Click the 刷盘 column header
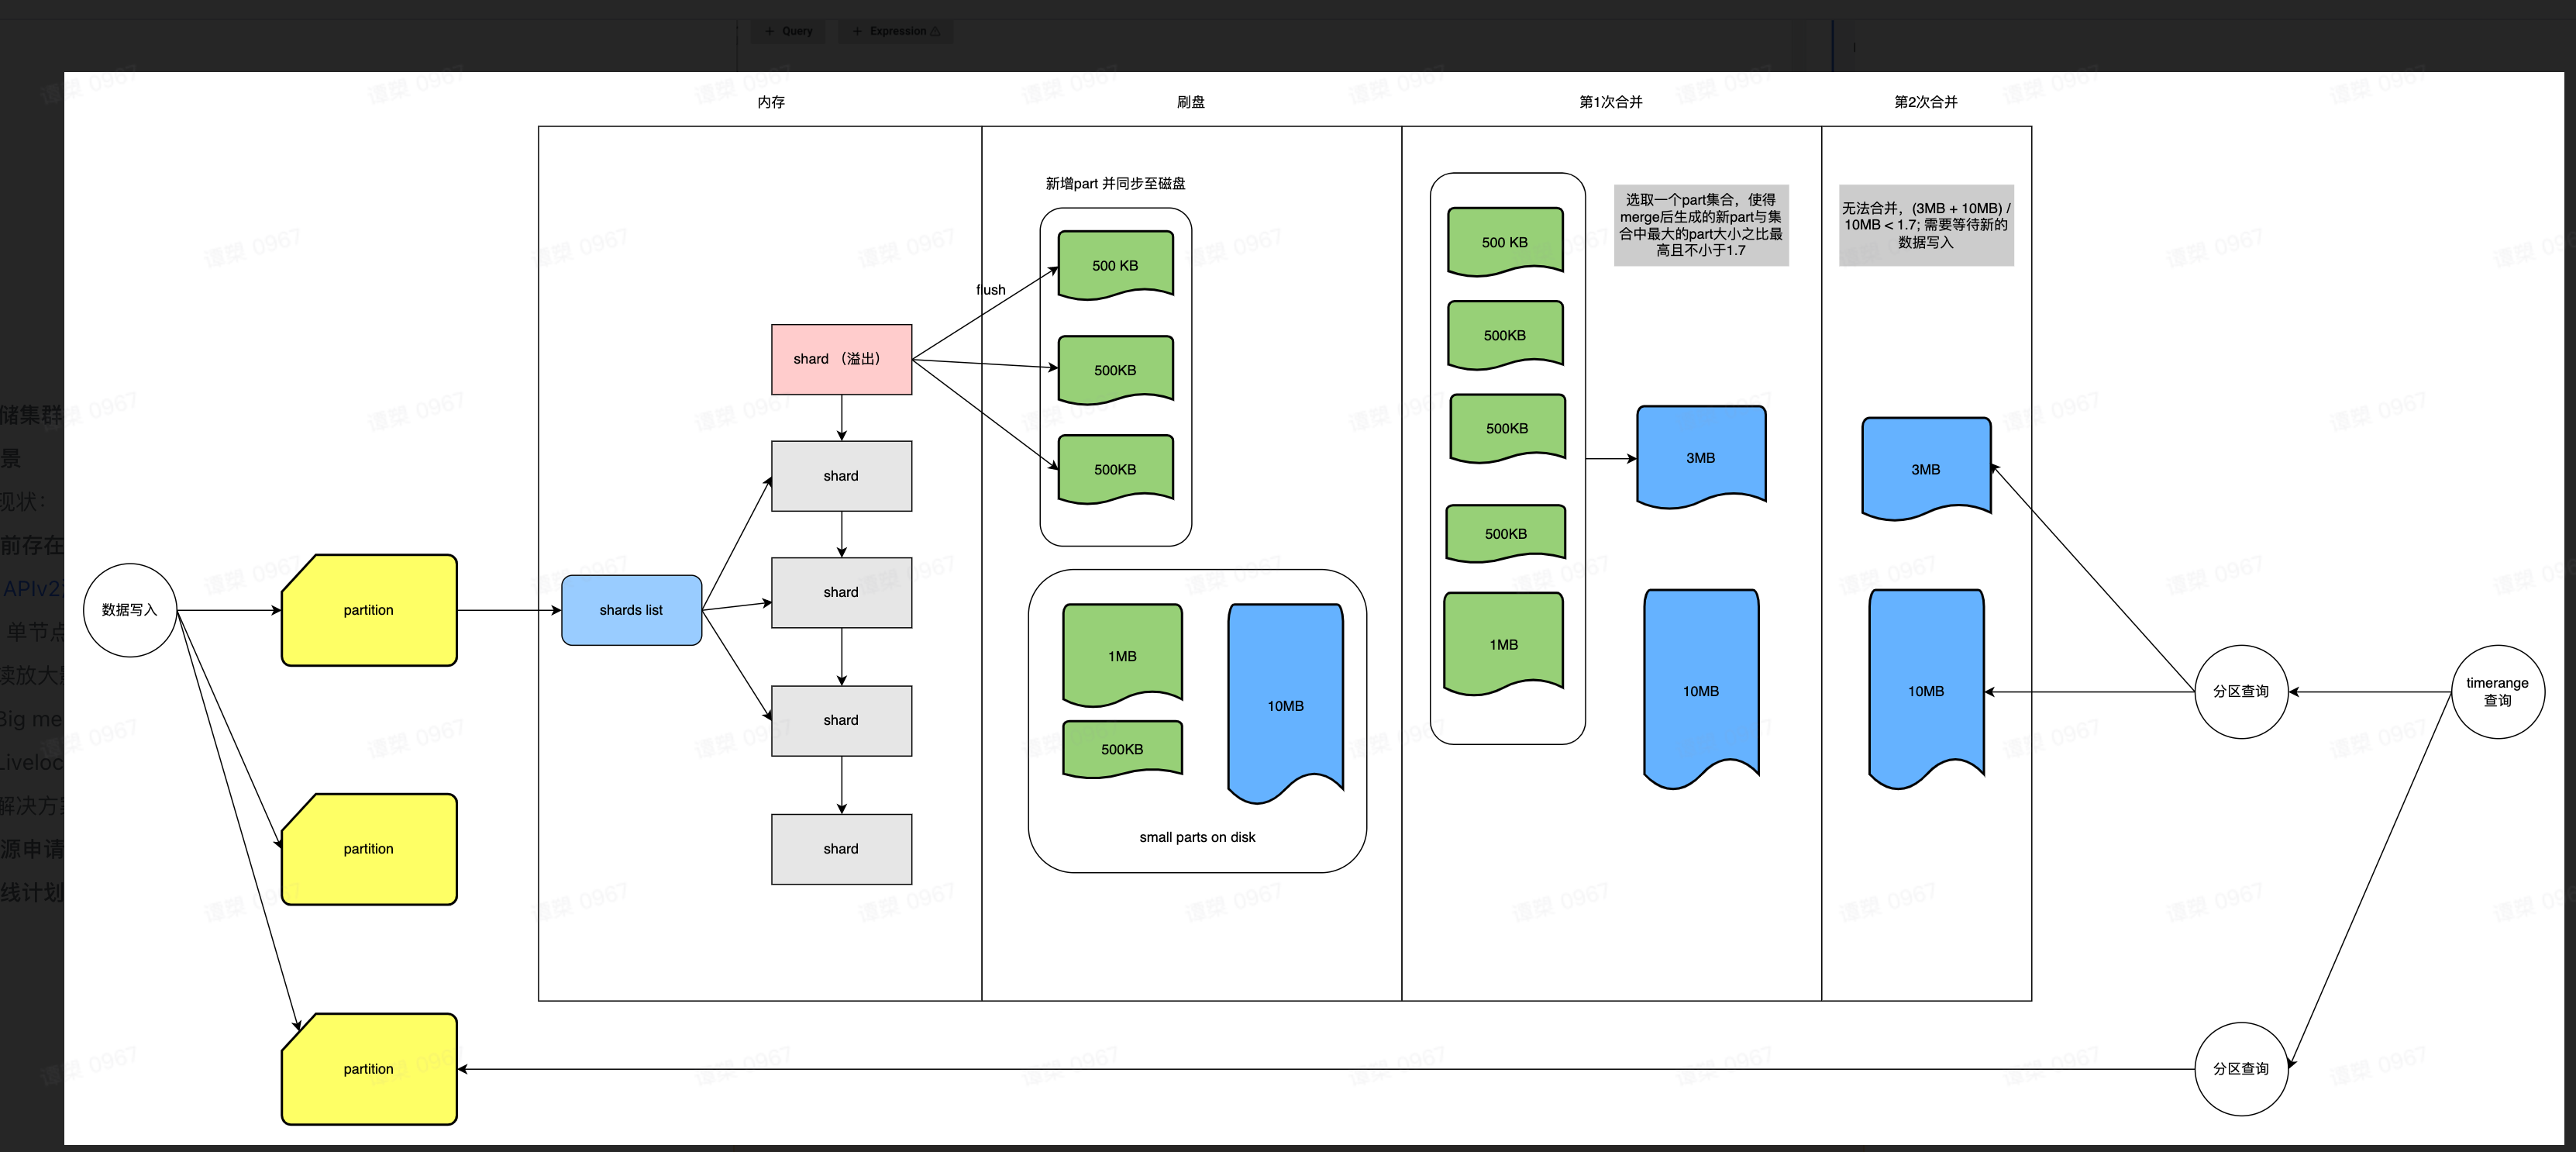 (x=1190, y=102)
